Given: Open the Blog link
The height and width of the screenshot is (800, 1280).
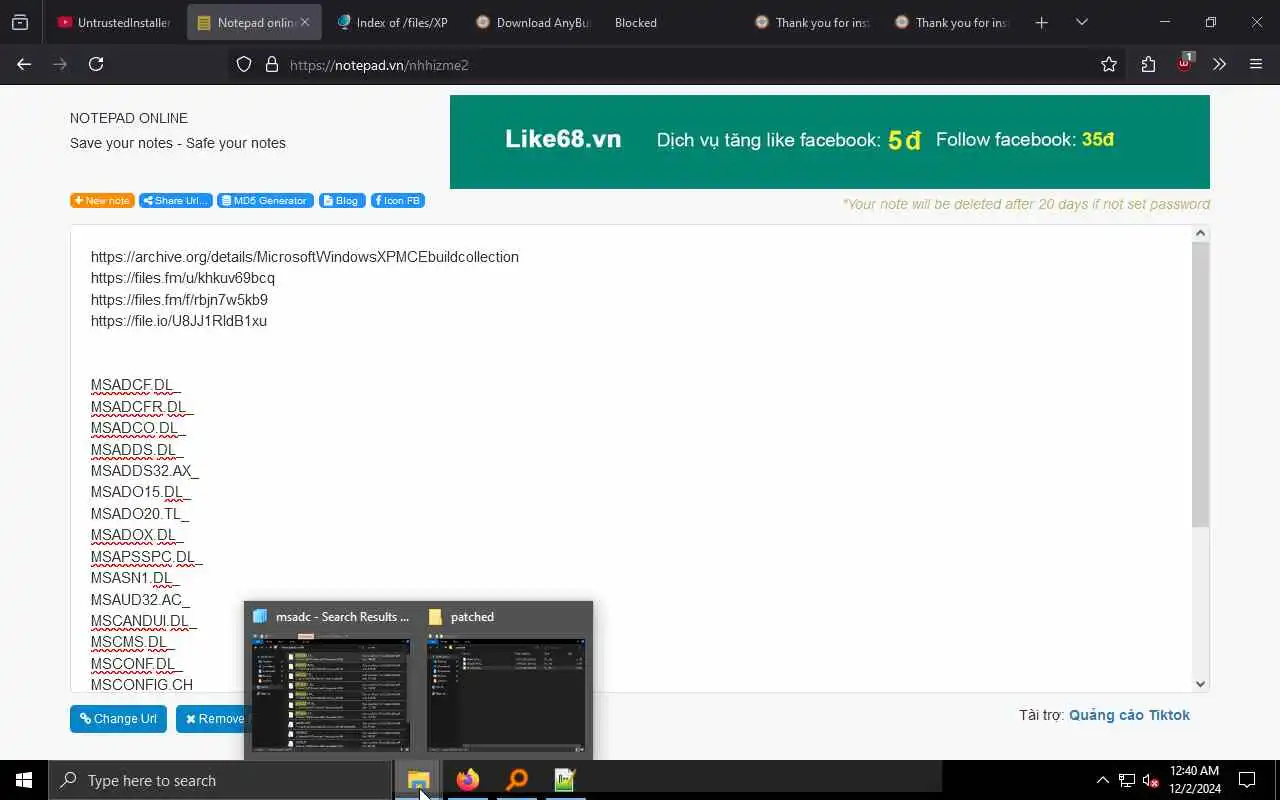Looking at the screenshot, I should click(342, 200).
